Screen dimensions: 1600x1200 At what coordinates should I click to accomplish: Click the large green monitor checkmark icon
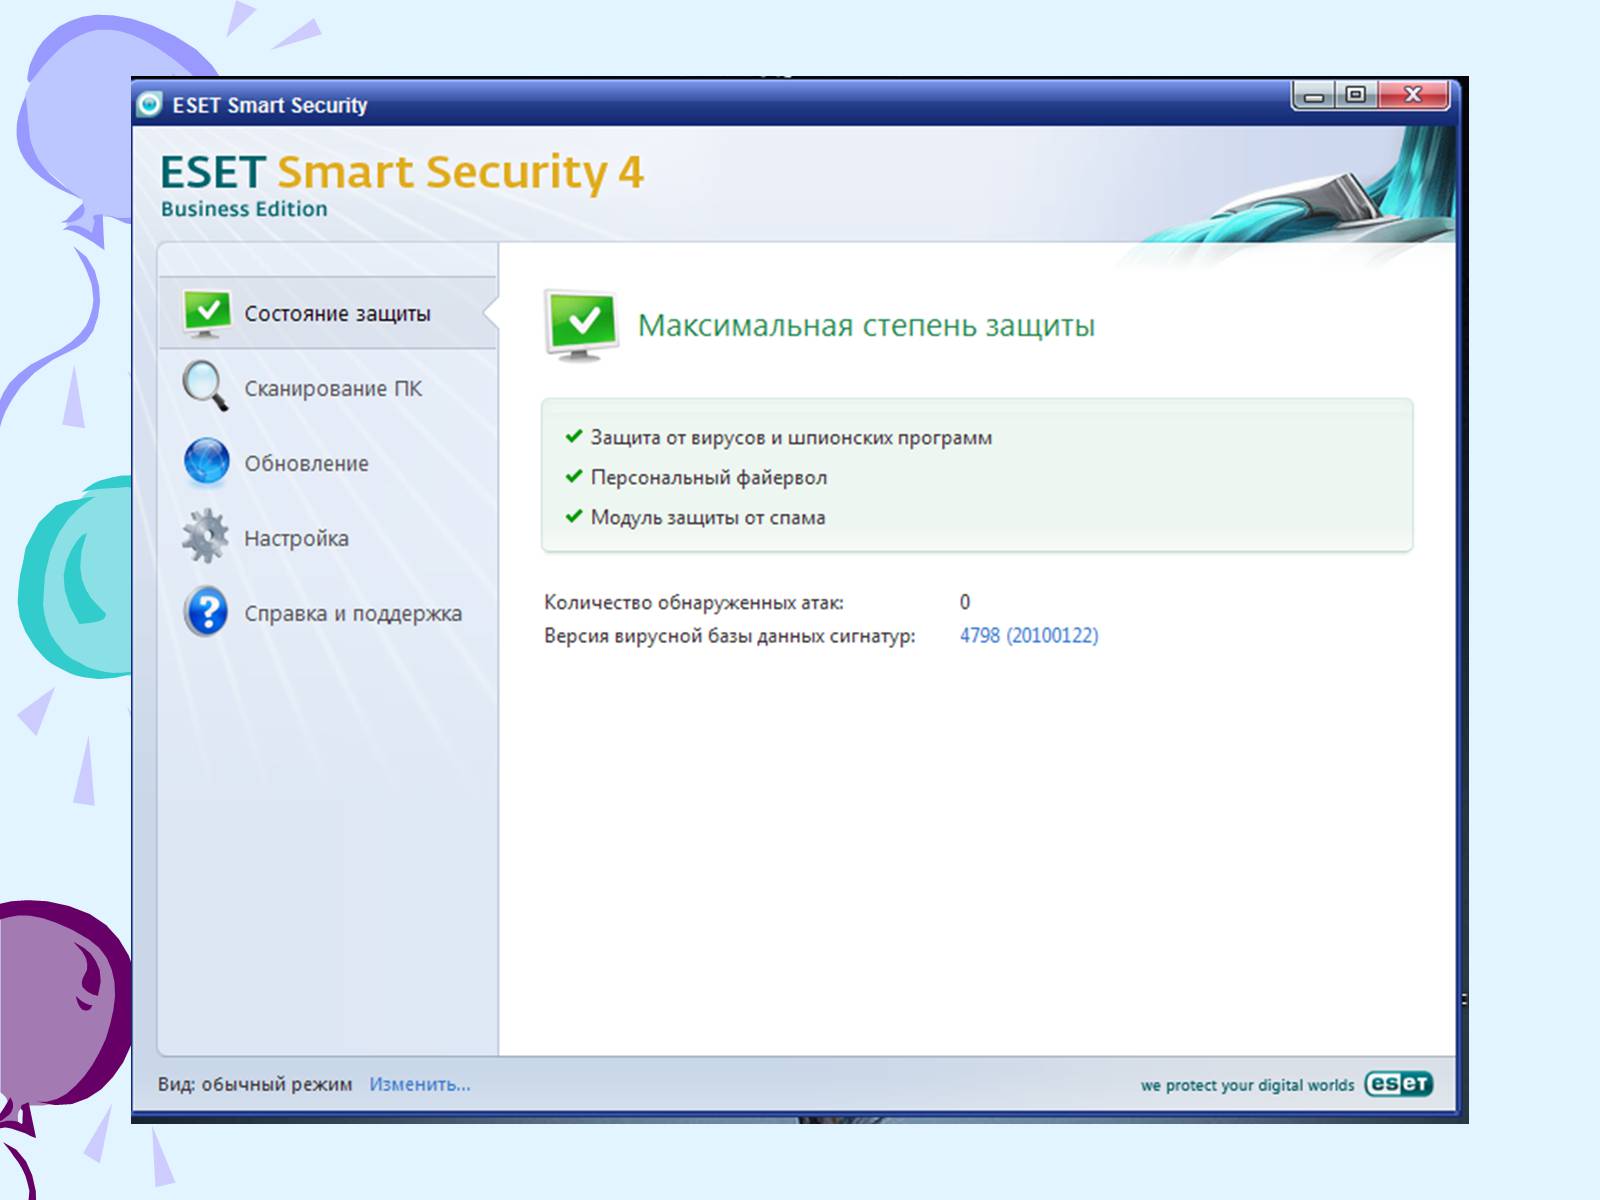tap(581, 325)
